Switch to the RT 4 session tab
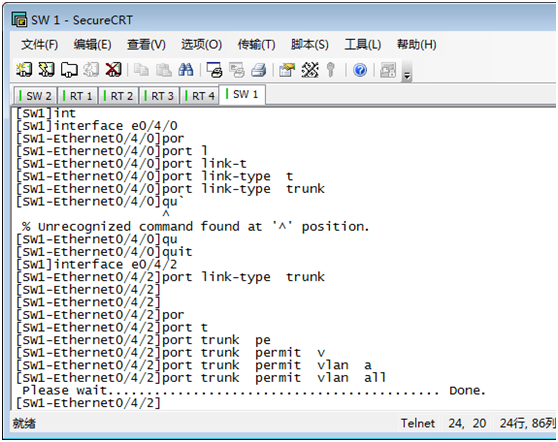 pos(200,96)
